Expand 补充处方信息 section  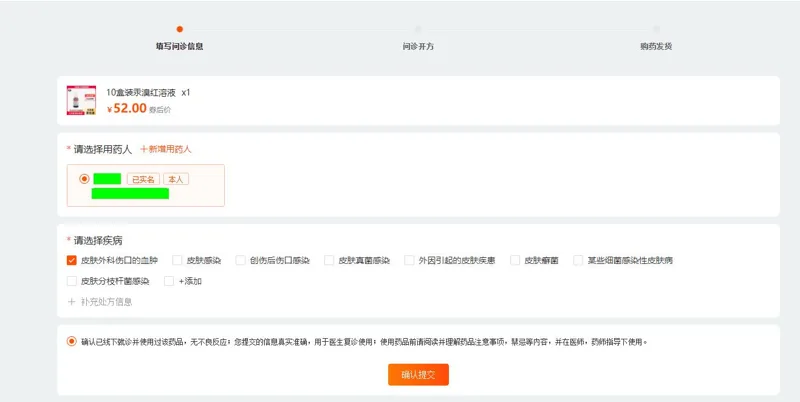(x=100, y=302)
